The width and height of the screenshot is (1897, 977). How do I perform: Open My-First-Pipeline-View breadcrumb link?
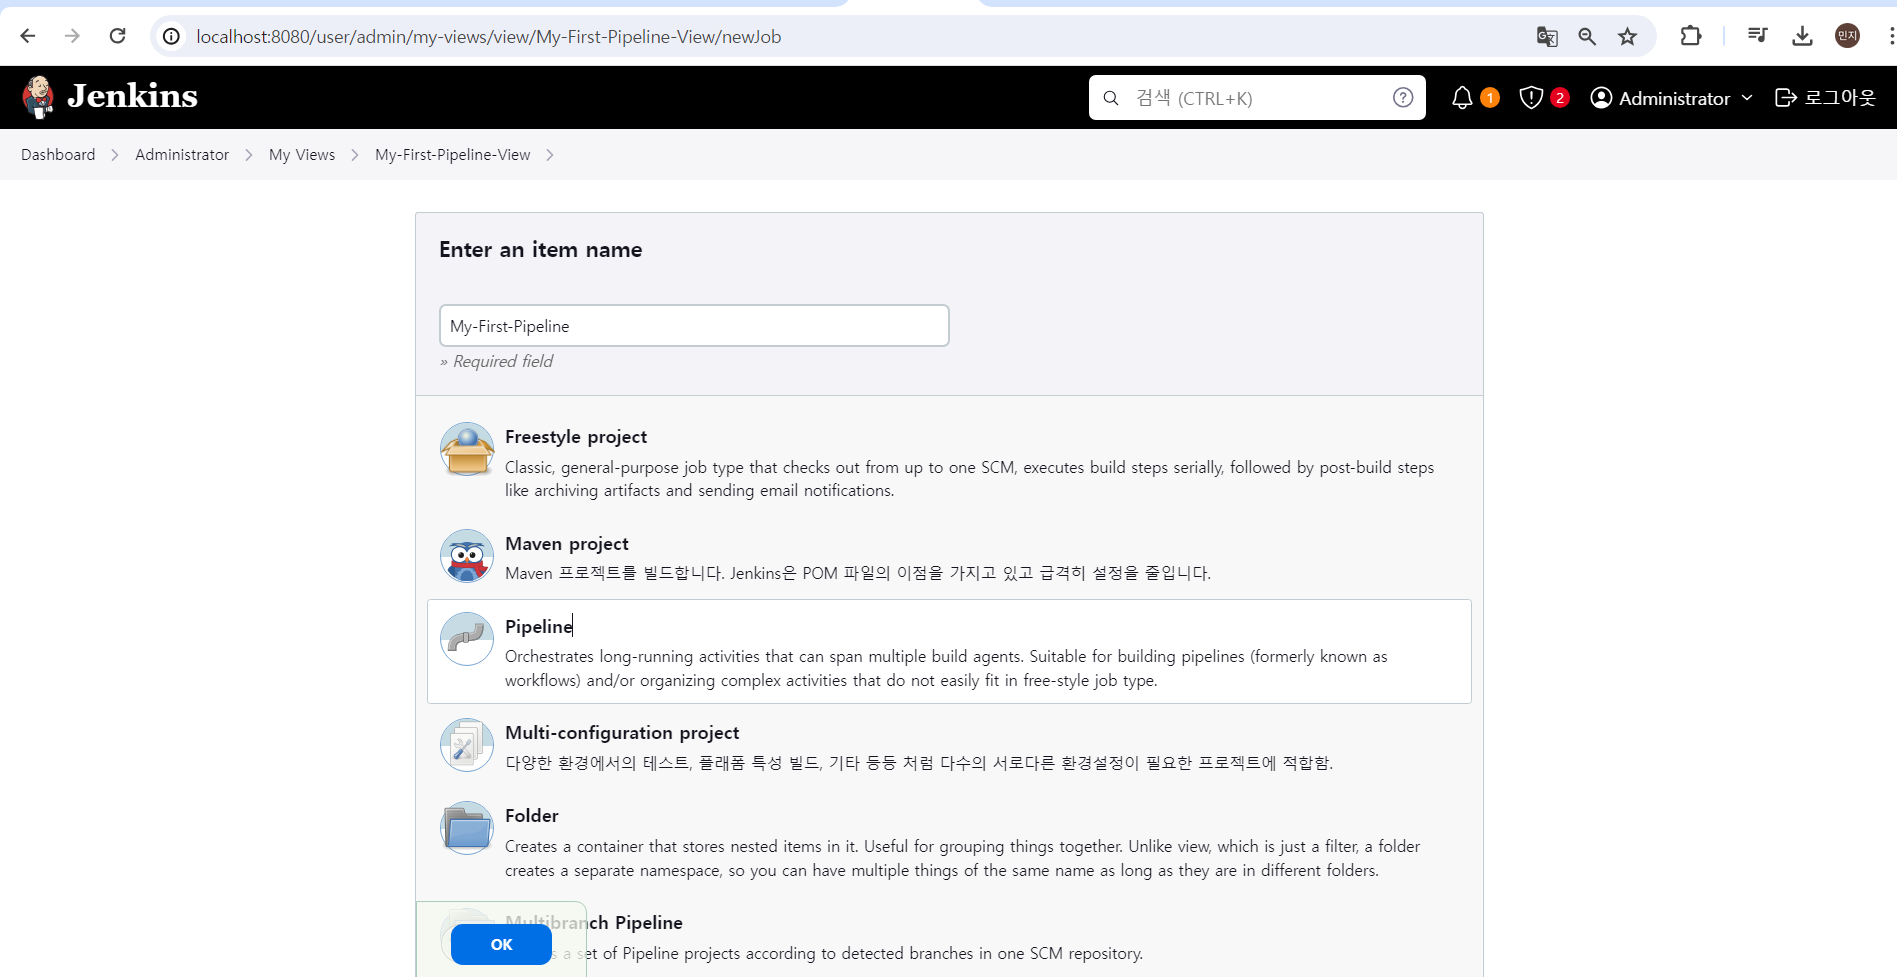tap(453, 155)
